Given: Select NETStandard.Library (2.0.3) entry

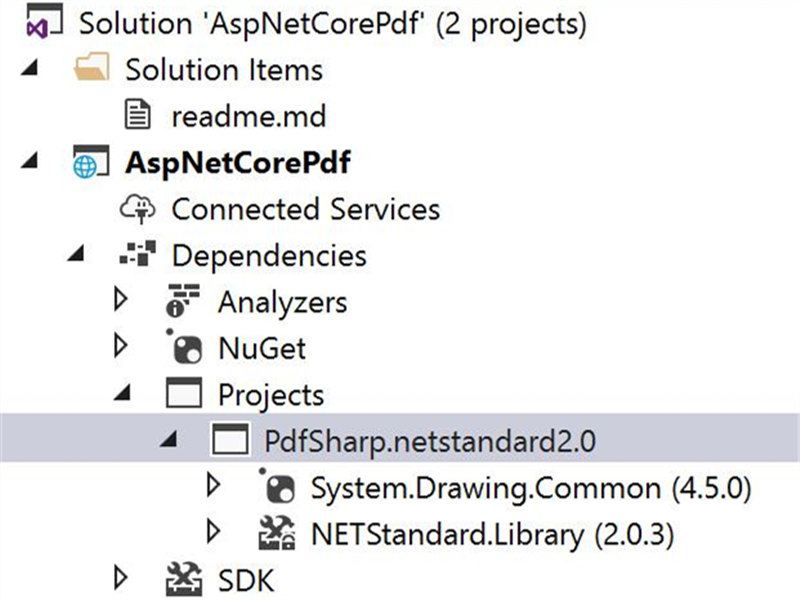Looking at the screenshot, I should (x=459, y=533).
